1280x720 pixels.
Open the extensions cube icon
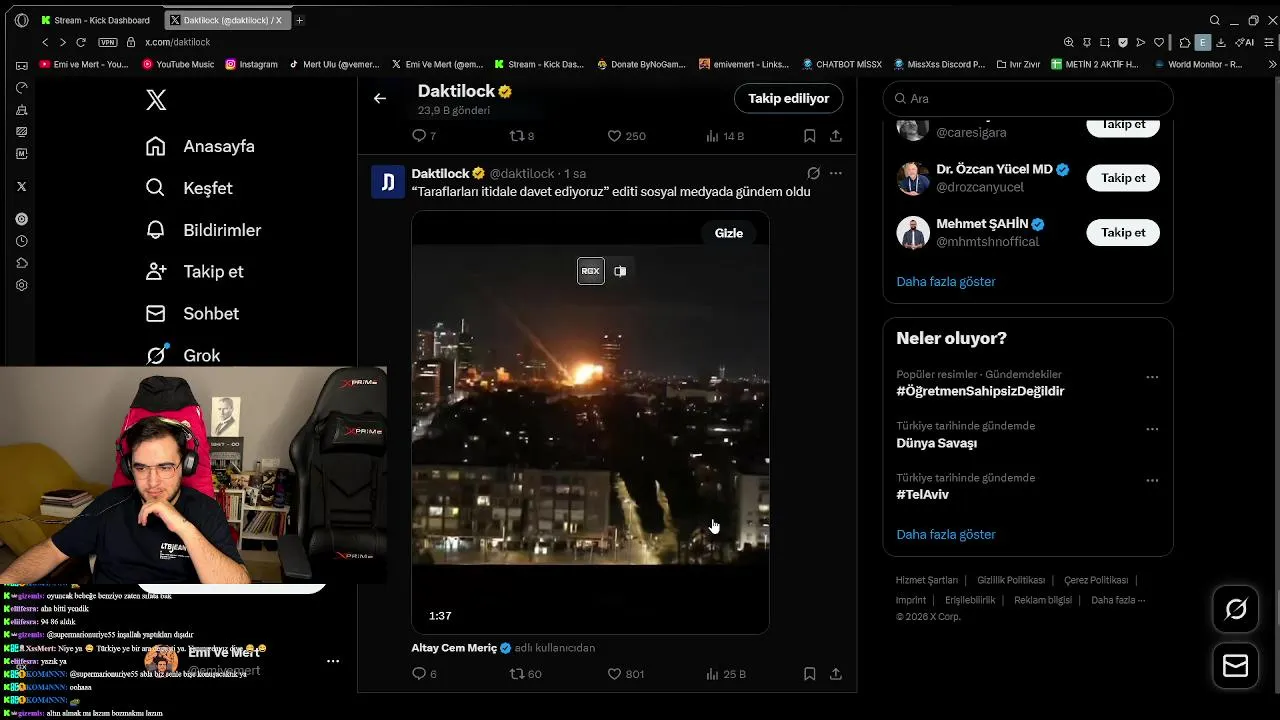tap(1185, 42)
